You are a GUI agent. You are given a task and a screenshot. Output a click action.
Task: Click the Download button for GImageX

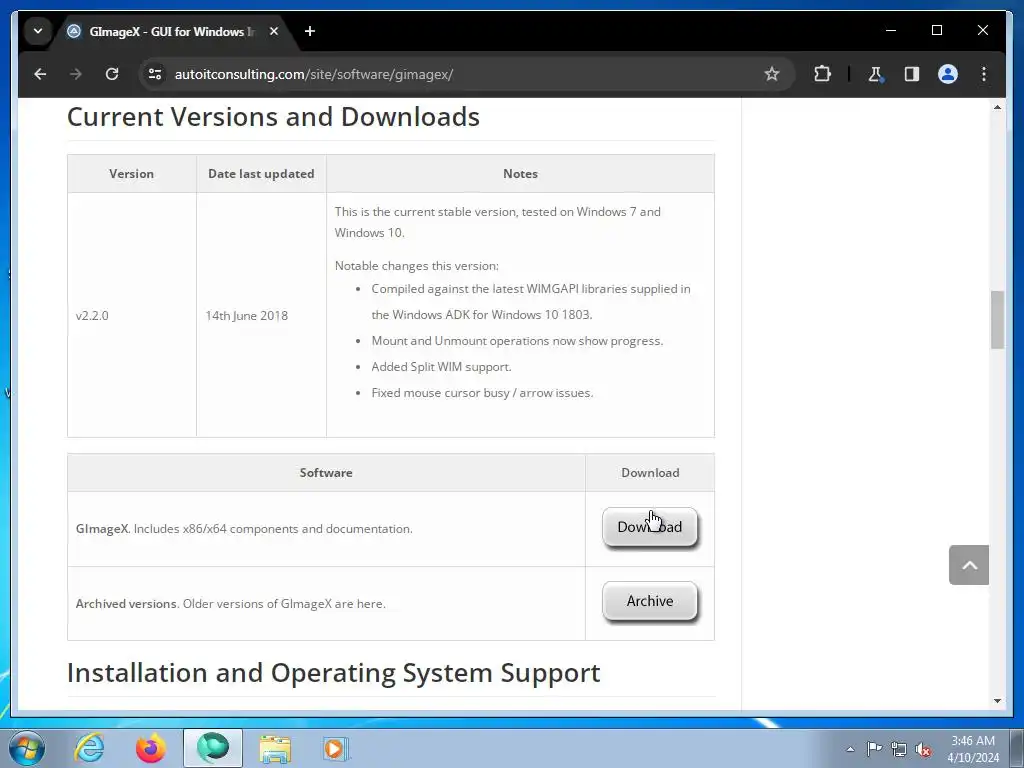click(x=650, y=527)
